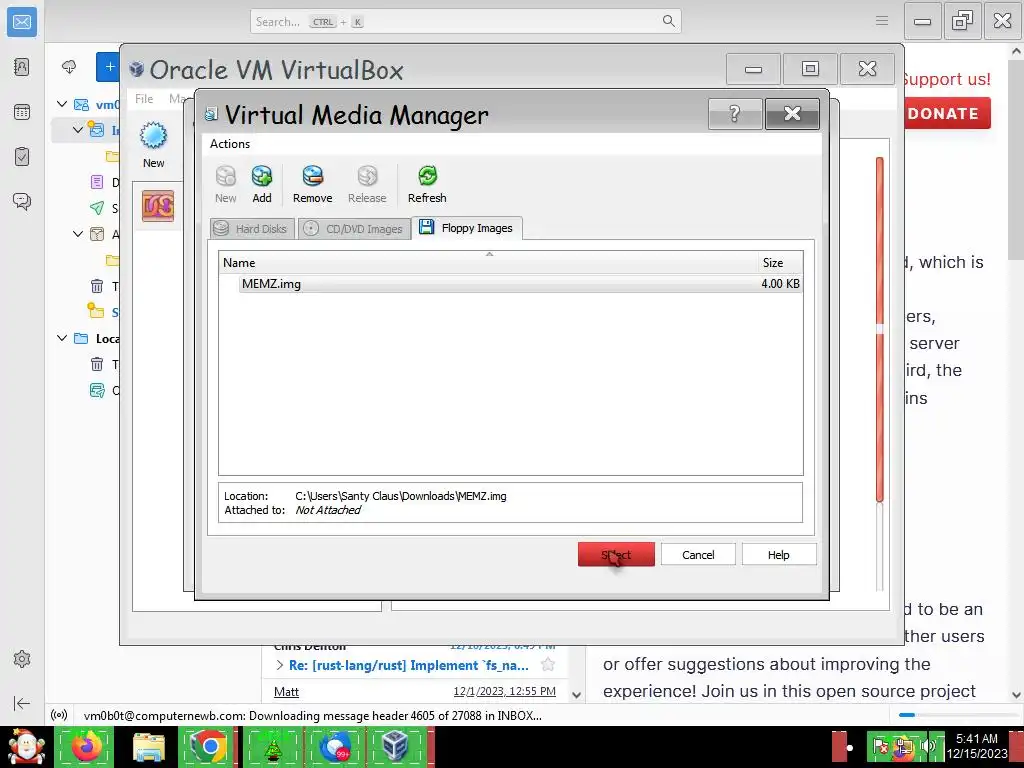Image resolution: width=1024 pixels, height=768 pixels.
Task: Open the rust-lang Implement fs_na message
Action: [409, 665]
